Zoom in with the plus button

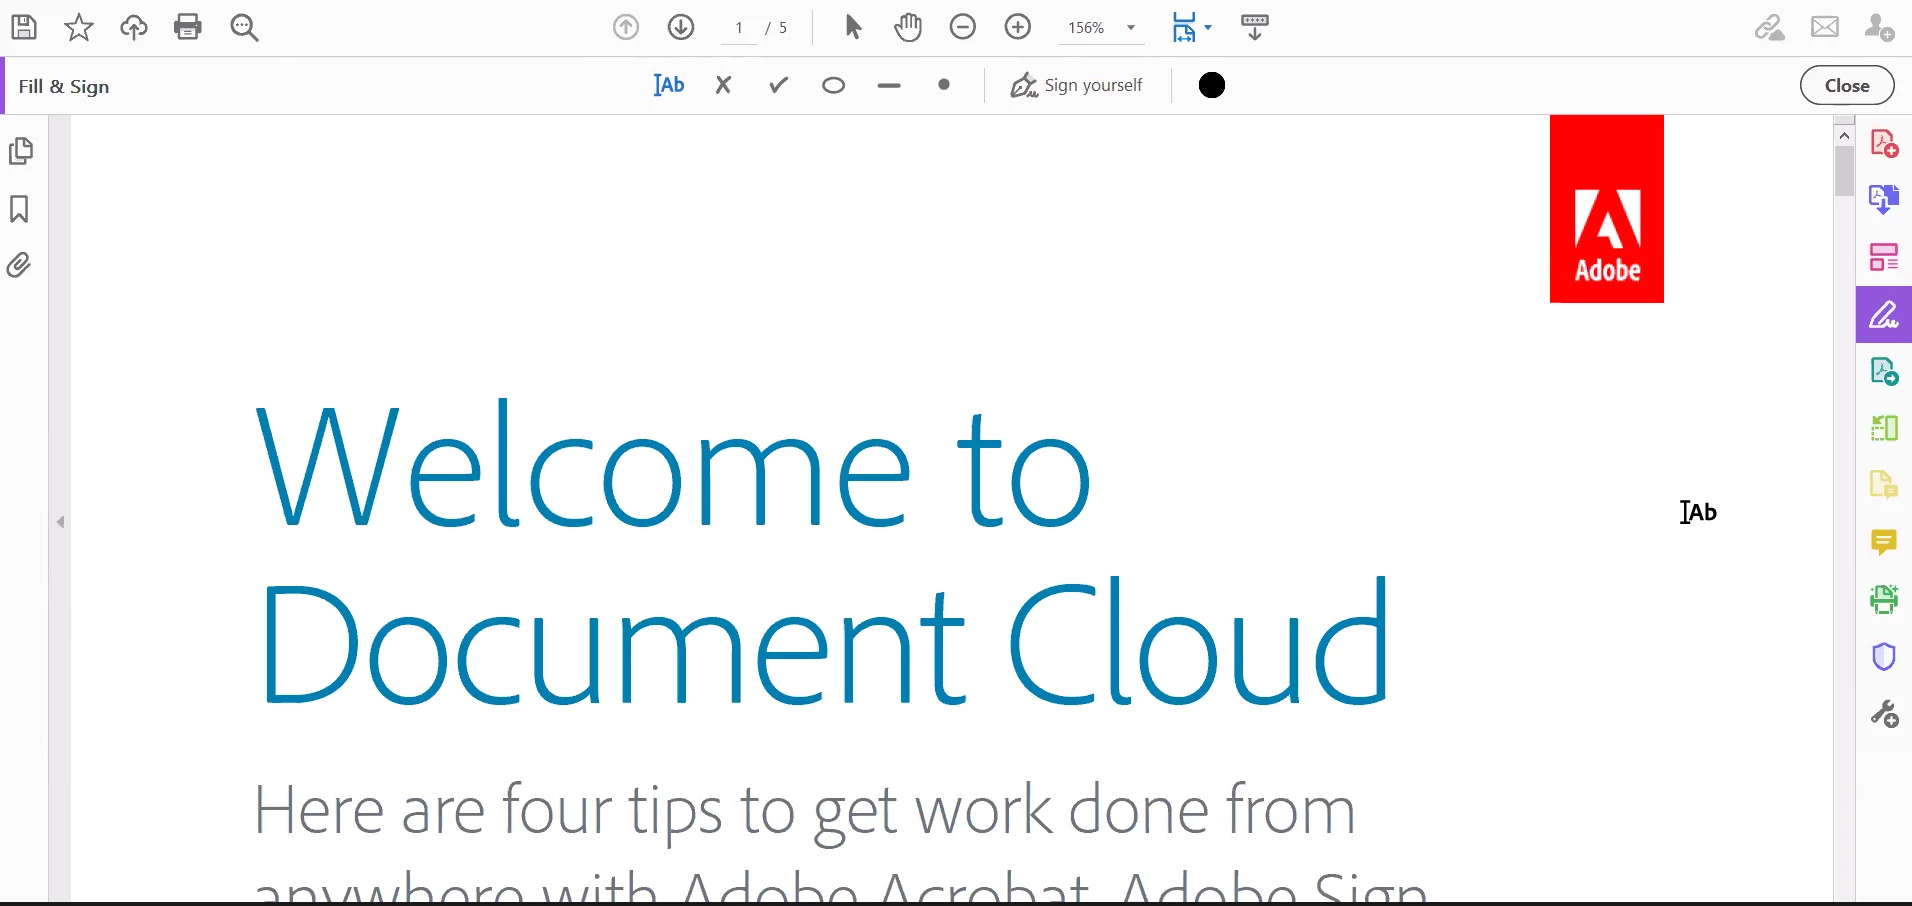[x=1018, y=27]
